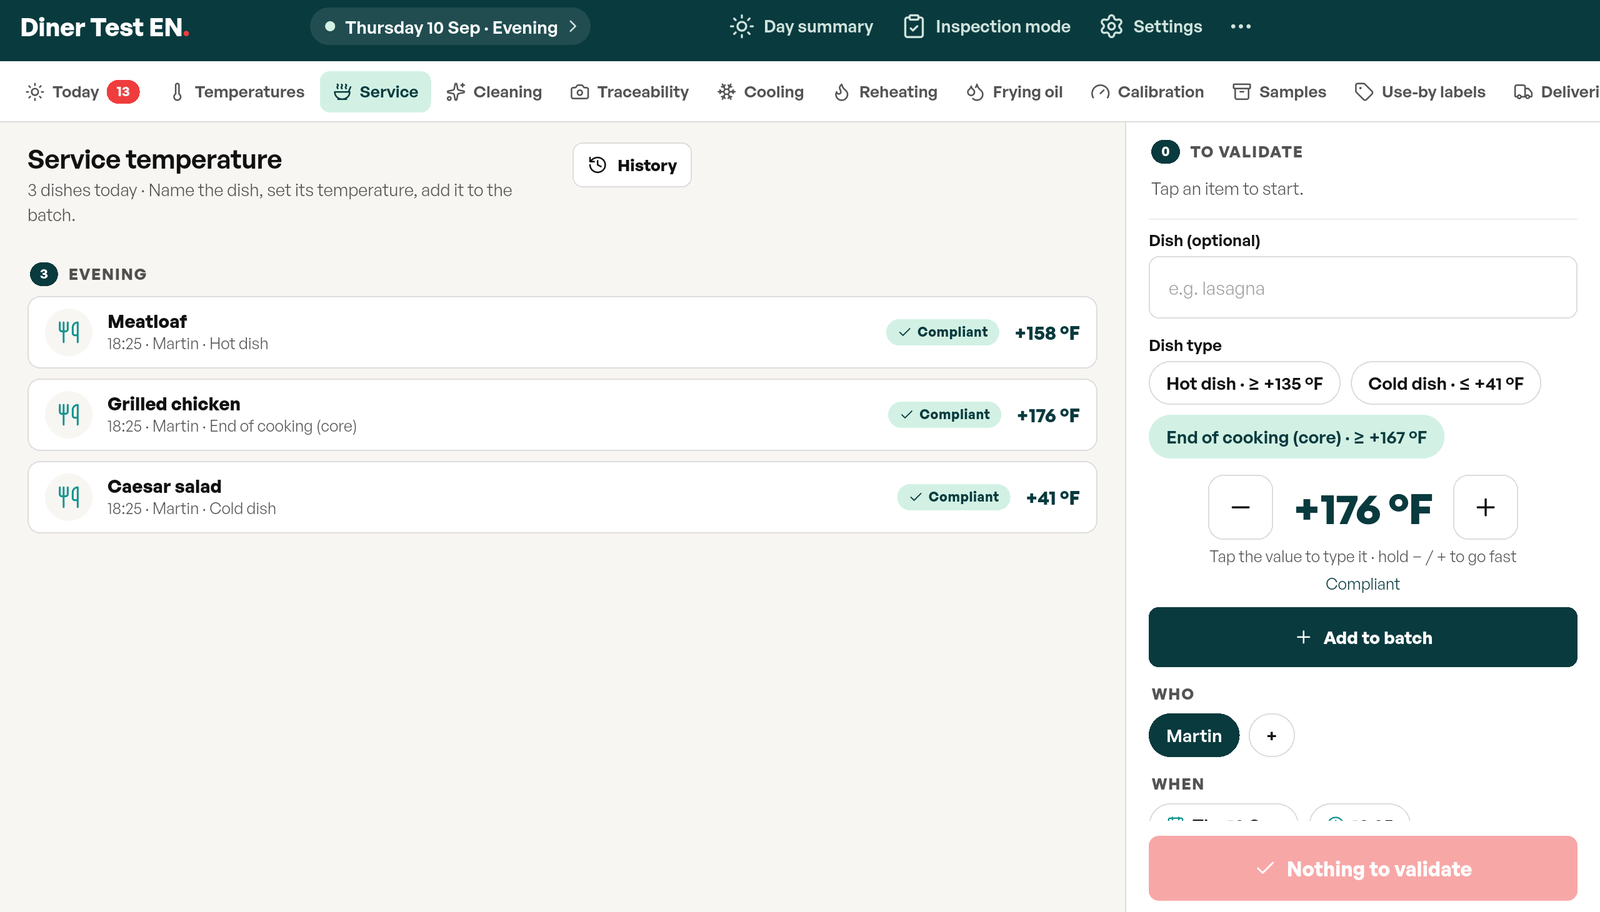Viewport: 1600px width, 912px height.
Task: Open the Reheating tab
Action: pyautogui.click(x=886, y=92)
